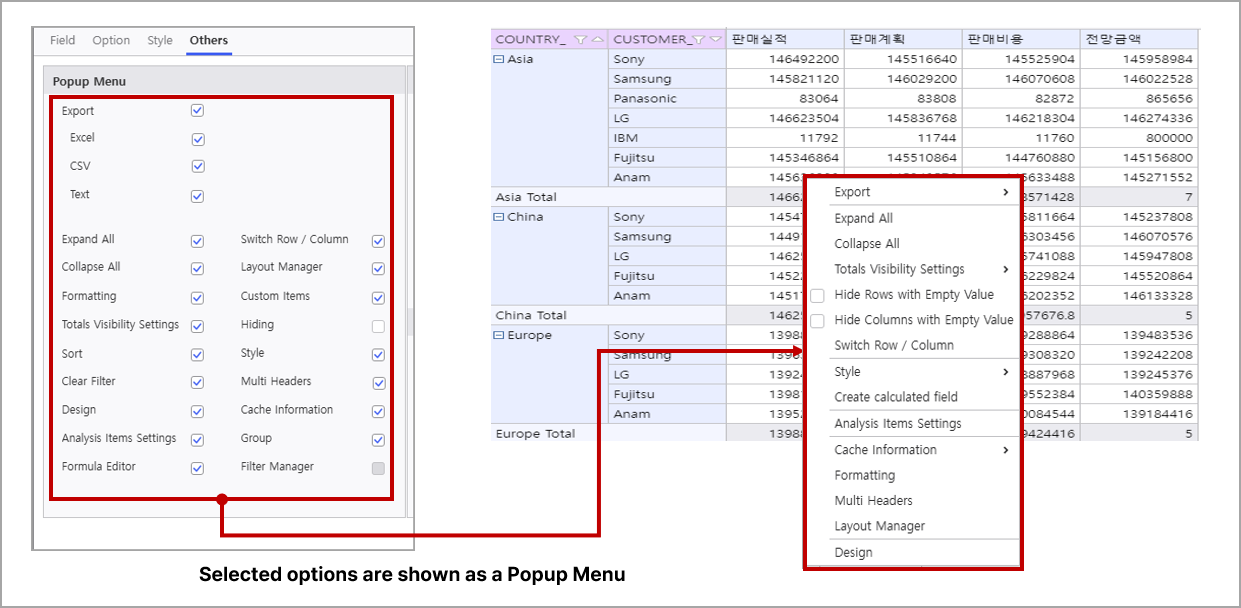This screenshot has width=1241, height=608.
Task: Uncheck the Excel export checkbox
Action: [197, 139]
